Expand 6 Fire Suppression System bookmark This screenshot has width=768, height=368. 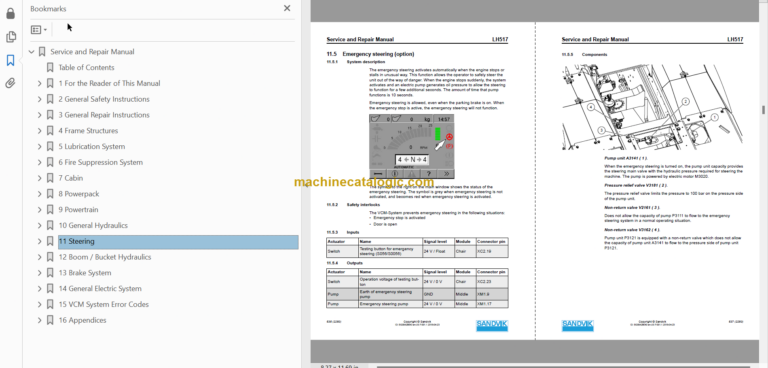[x=40, y=162]
